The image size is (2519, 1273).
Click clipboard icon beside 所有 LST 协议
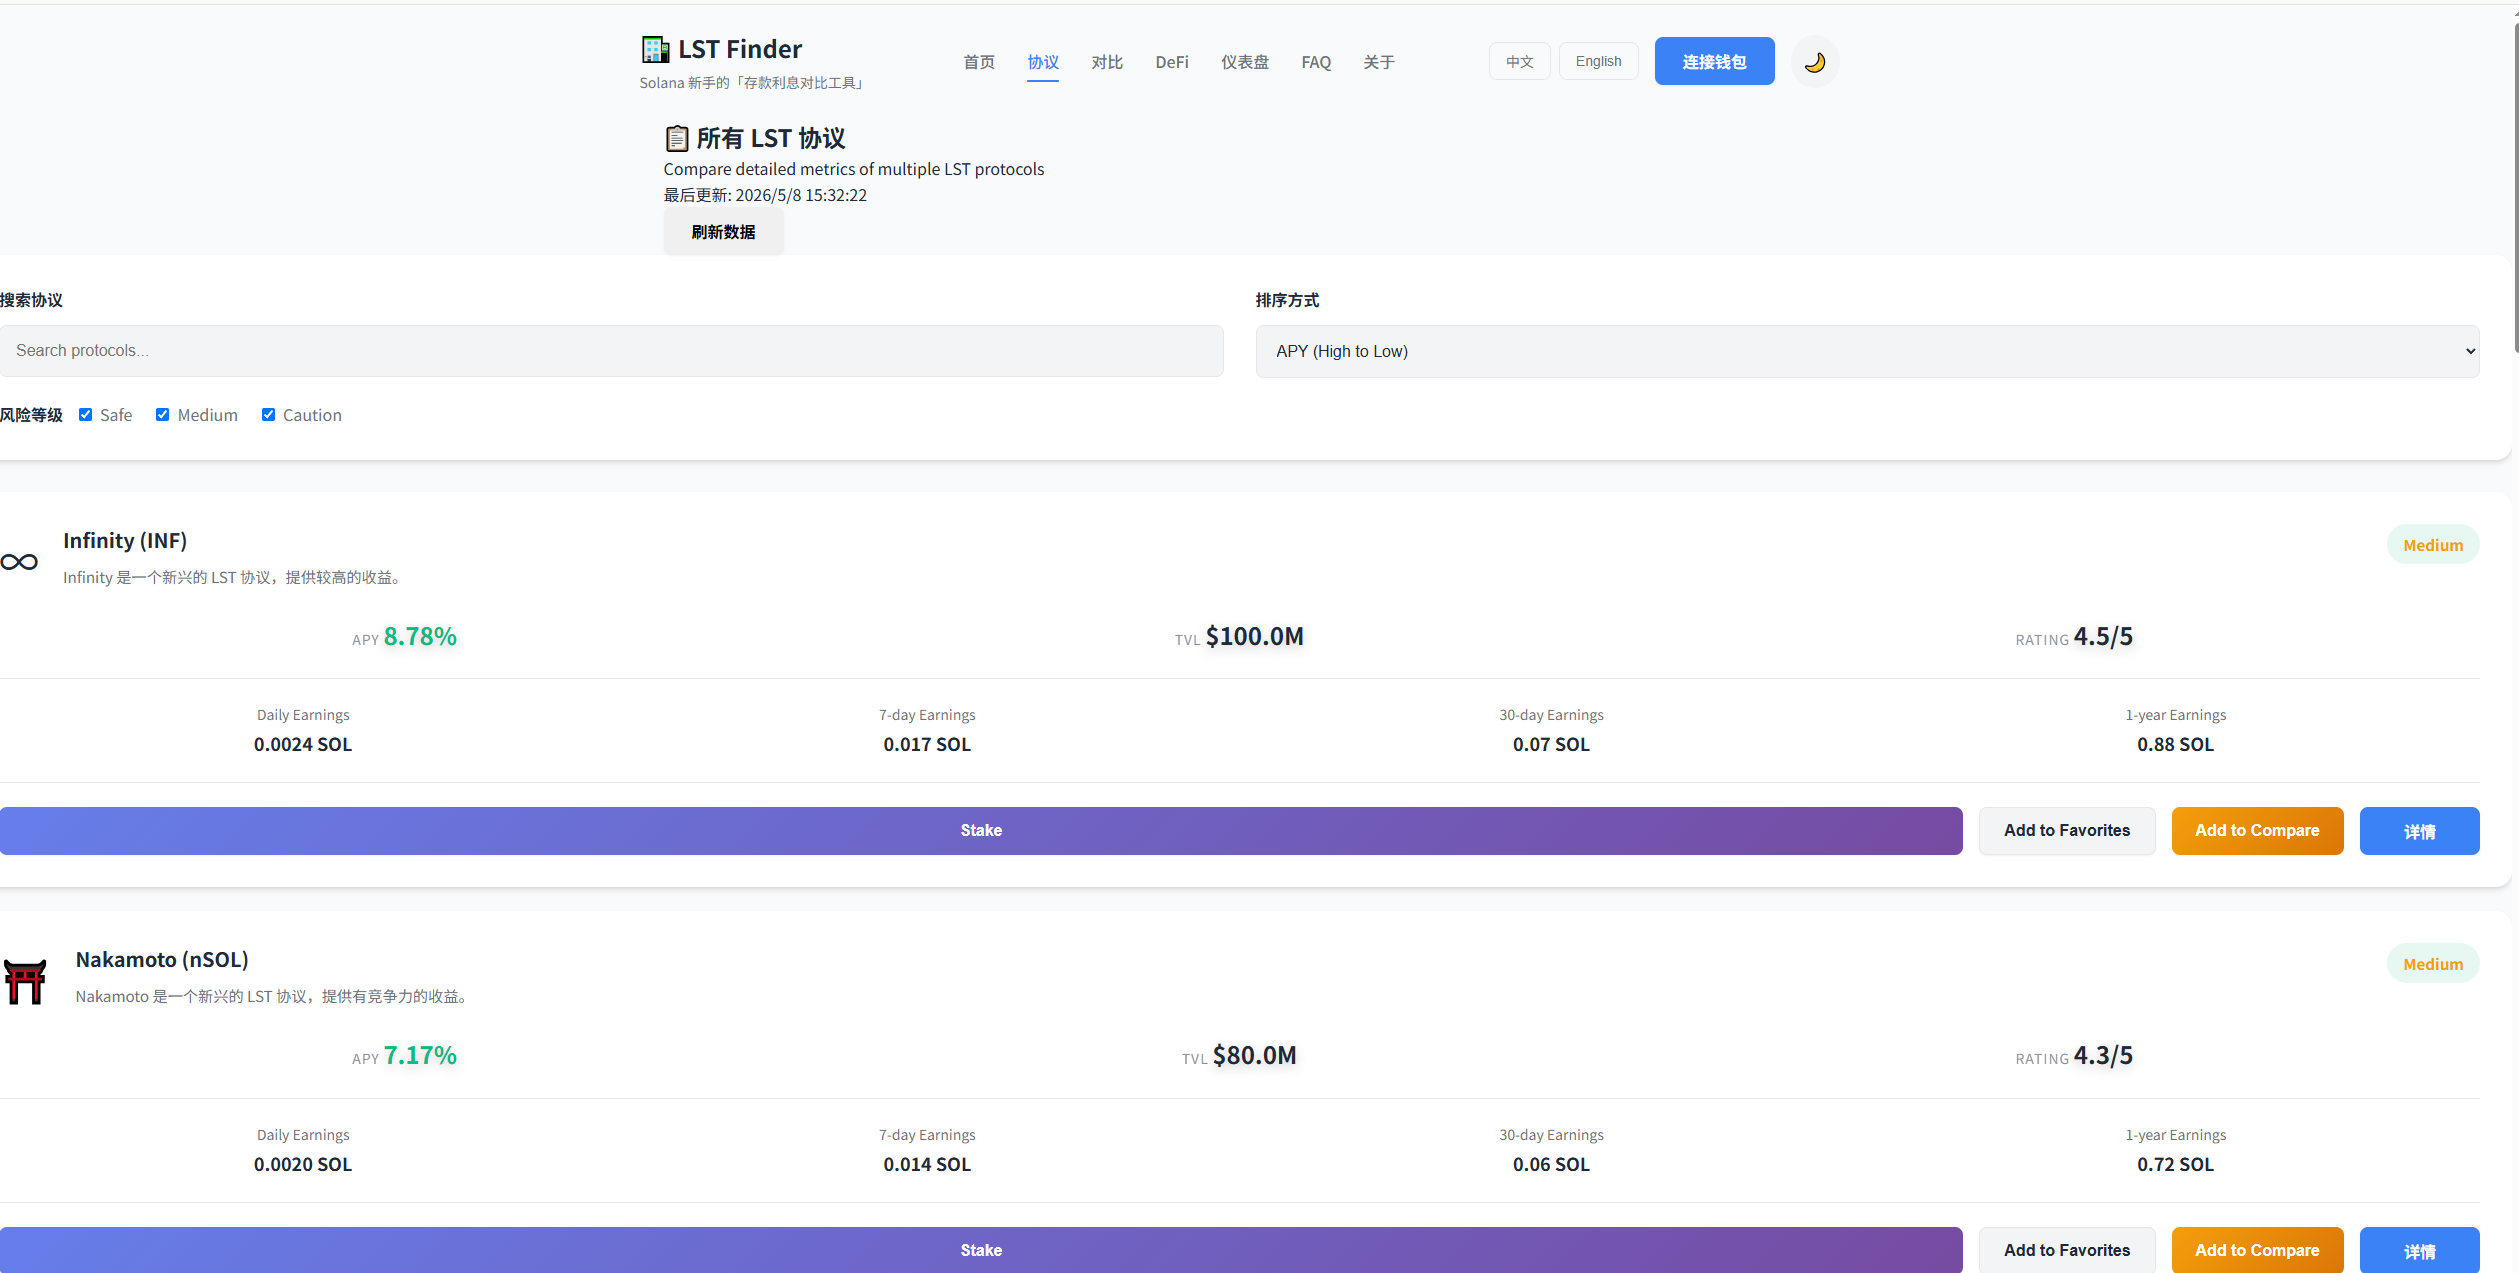(x=677, y=138)
